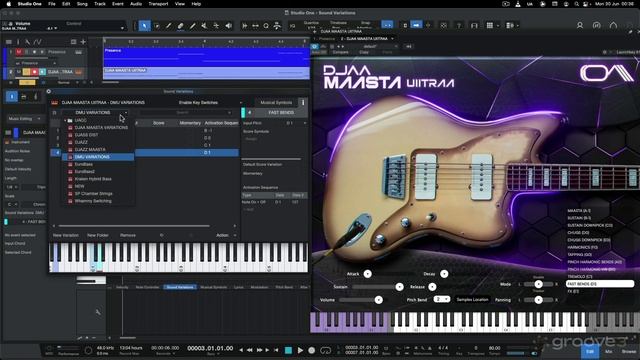
Task: Mute the Presence track
Action: click(19, 52)
